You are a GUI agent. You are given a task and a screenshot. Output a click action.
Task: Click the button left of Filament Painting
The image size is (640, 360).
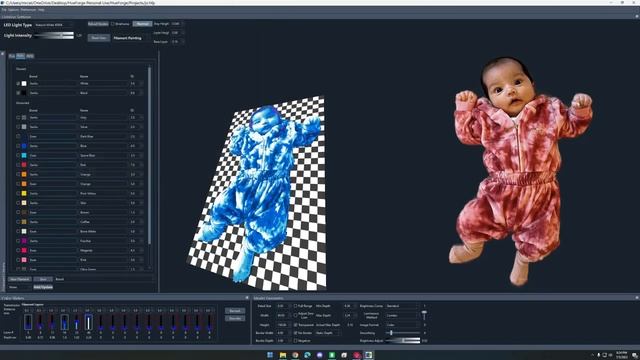pos(99,38)
